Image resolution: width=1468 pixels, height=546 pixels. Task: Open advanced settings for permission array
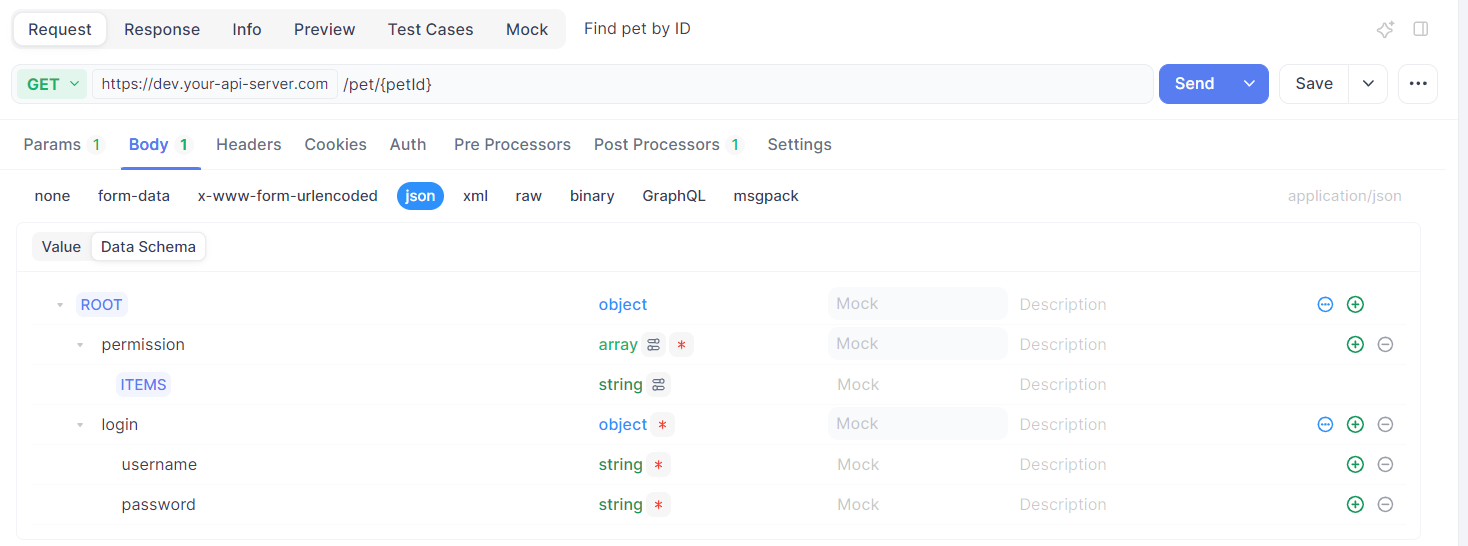pyautogui.click(x=654, y=344)
